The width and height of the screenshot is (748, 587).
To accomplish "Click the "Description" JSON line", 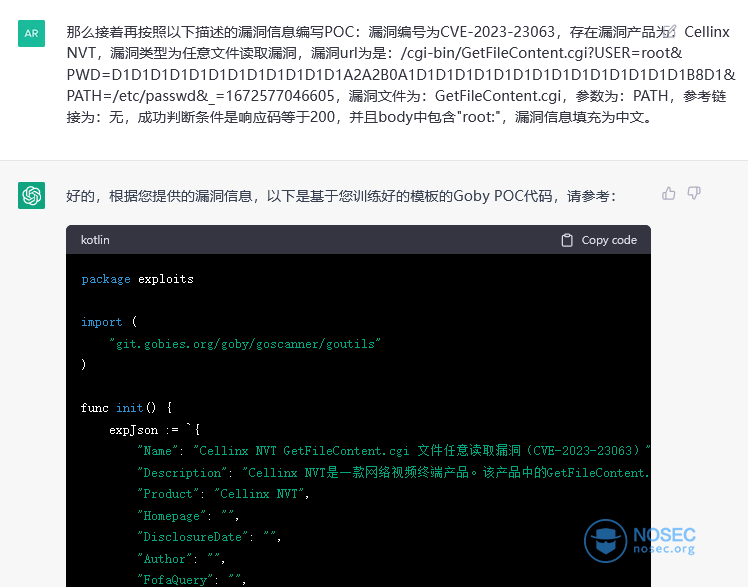I will 394,473.
